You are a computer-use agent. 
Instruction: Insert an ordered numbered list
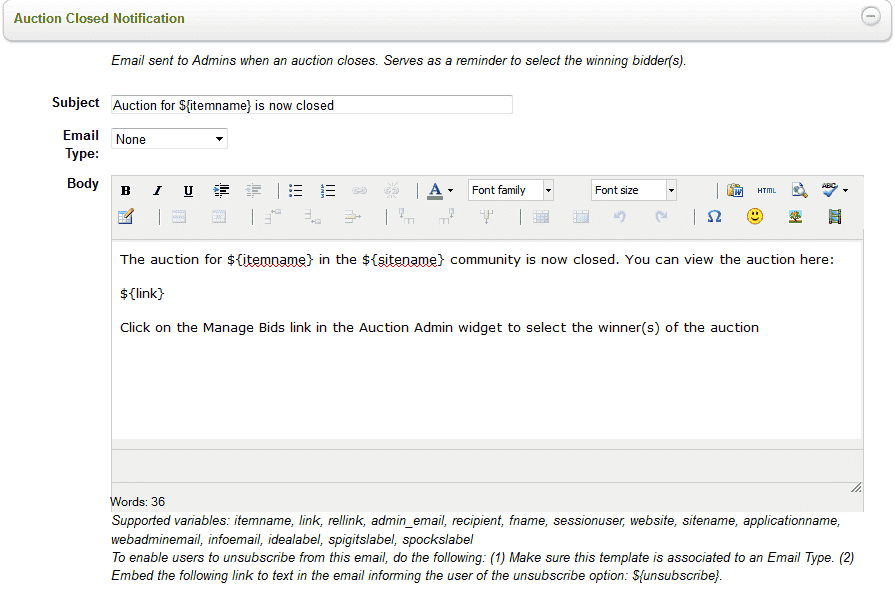pos(328,191)
